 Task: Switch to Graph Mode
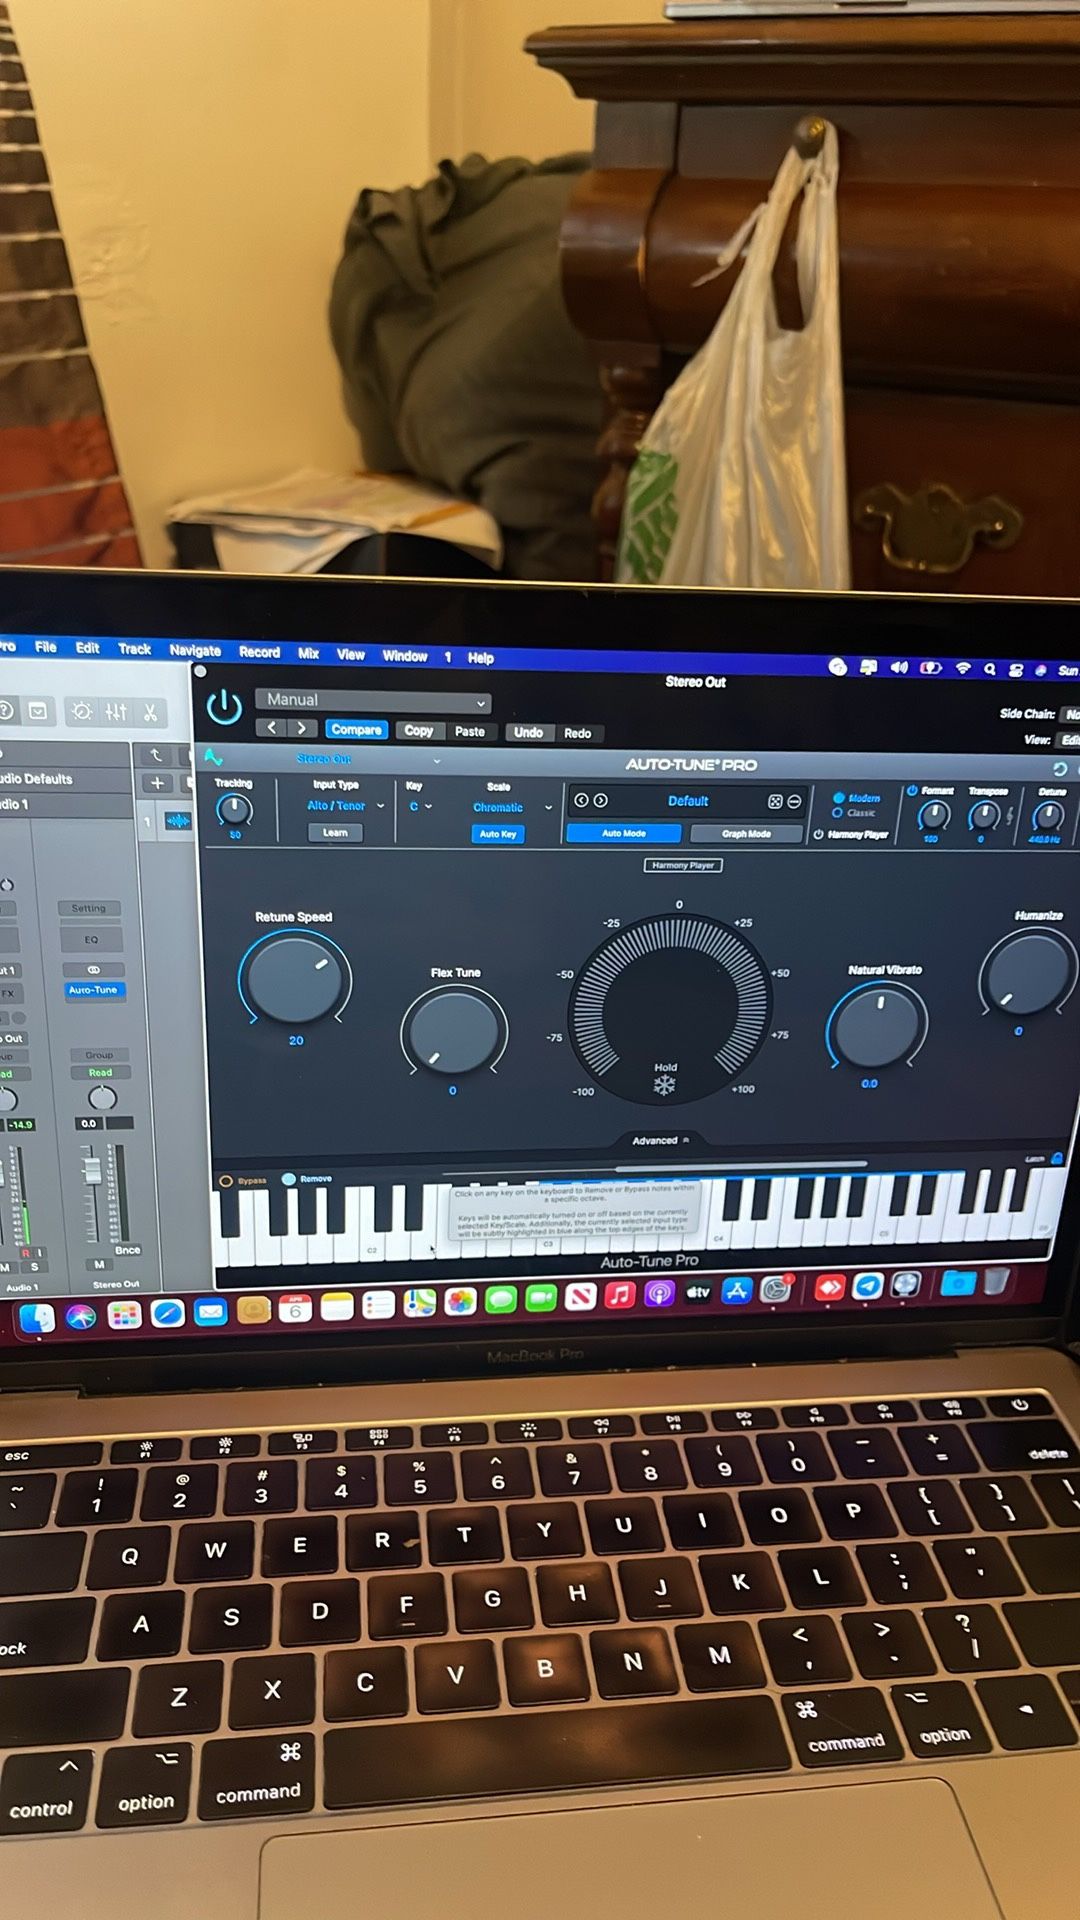(x=746, y=834)
